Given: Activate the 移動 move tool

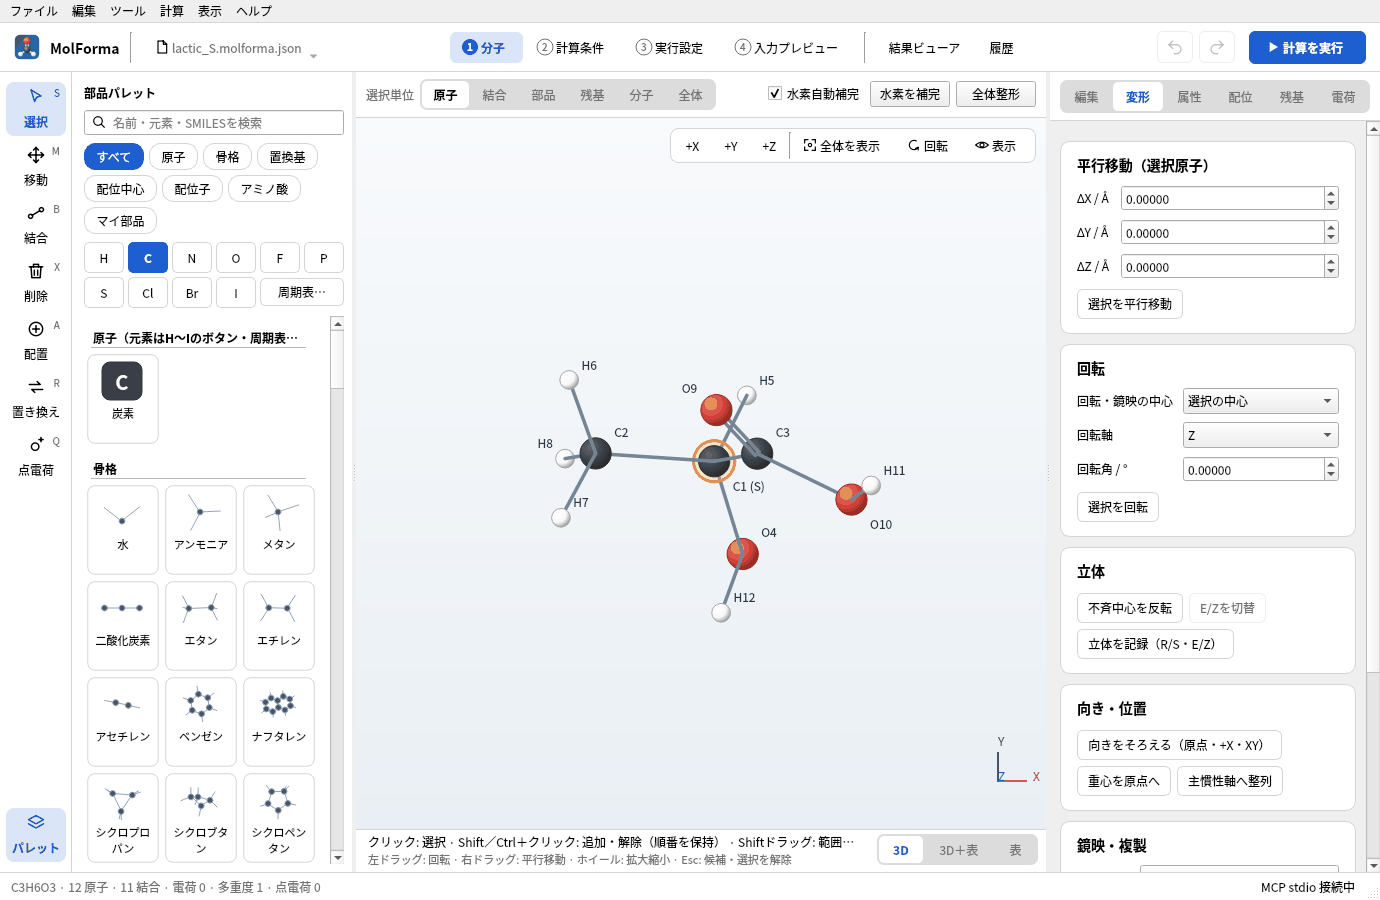Looking at the screenshot, I should [x=36, y=166].
